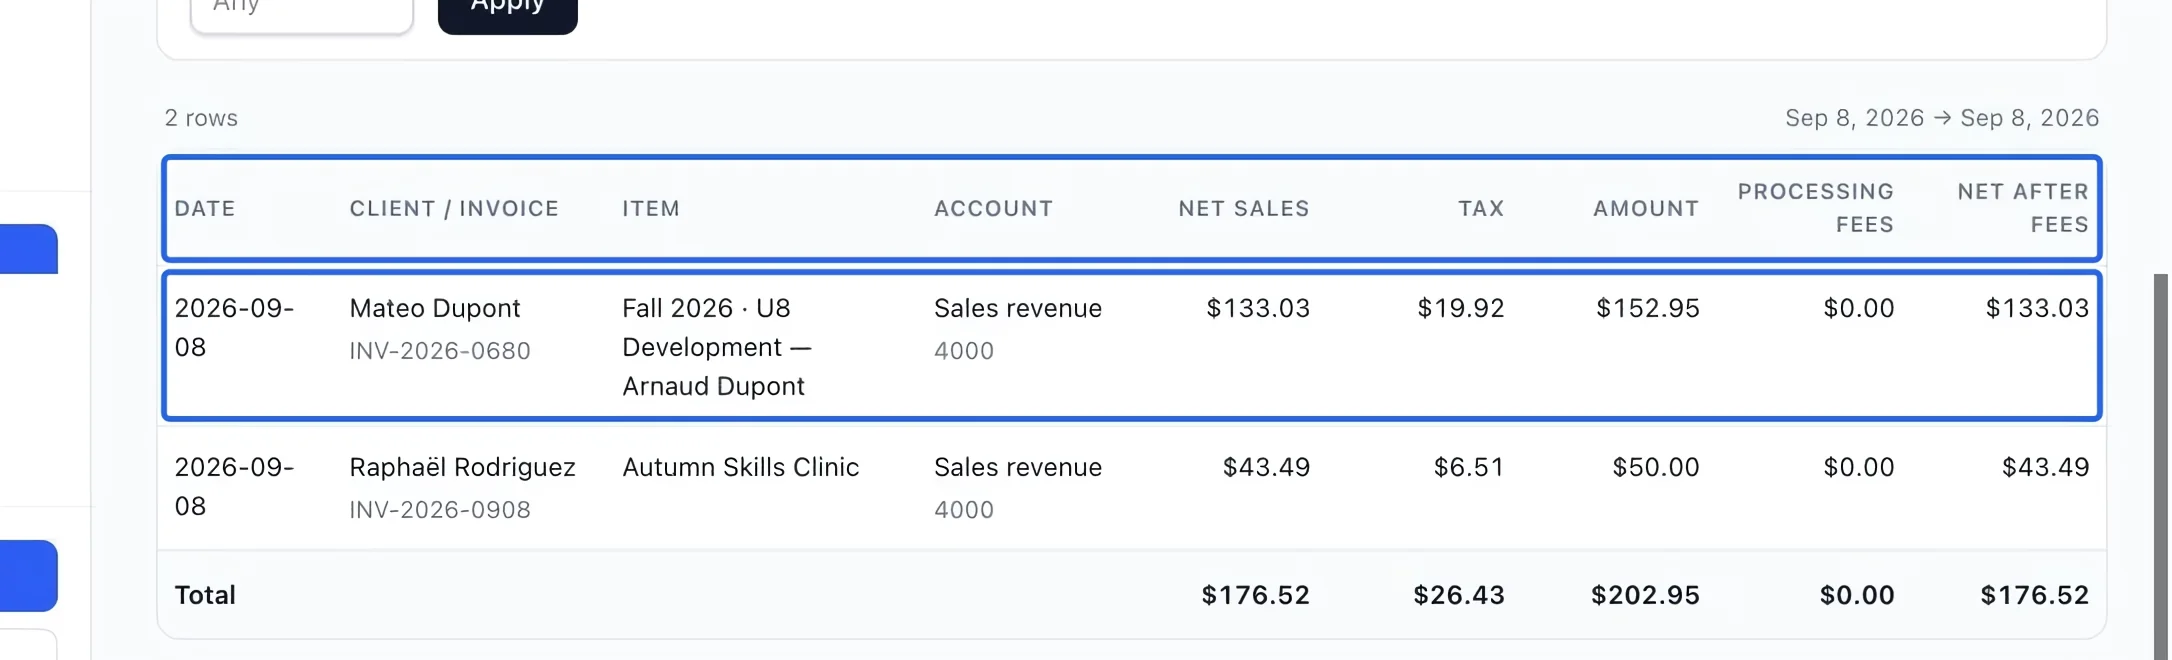Screen dimensions: 2172x660
Task: Open invoice INV-2026-0680
Action: click(x=440, y=351)
